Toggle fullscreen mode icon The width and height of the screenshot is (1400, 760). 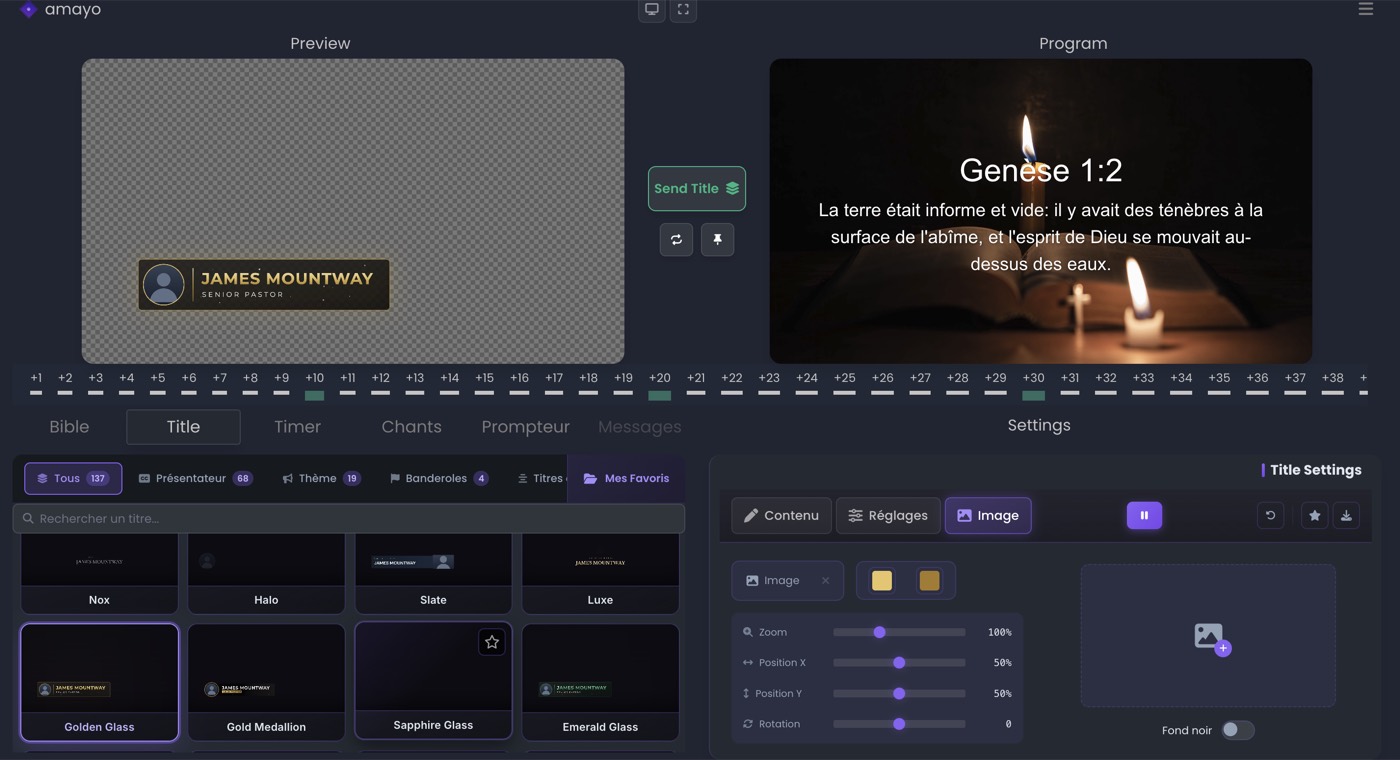click(x=683, y=10)
